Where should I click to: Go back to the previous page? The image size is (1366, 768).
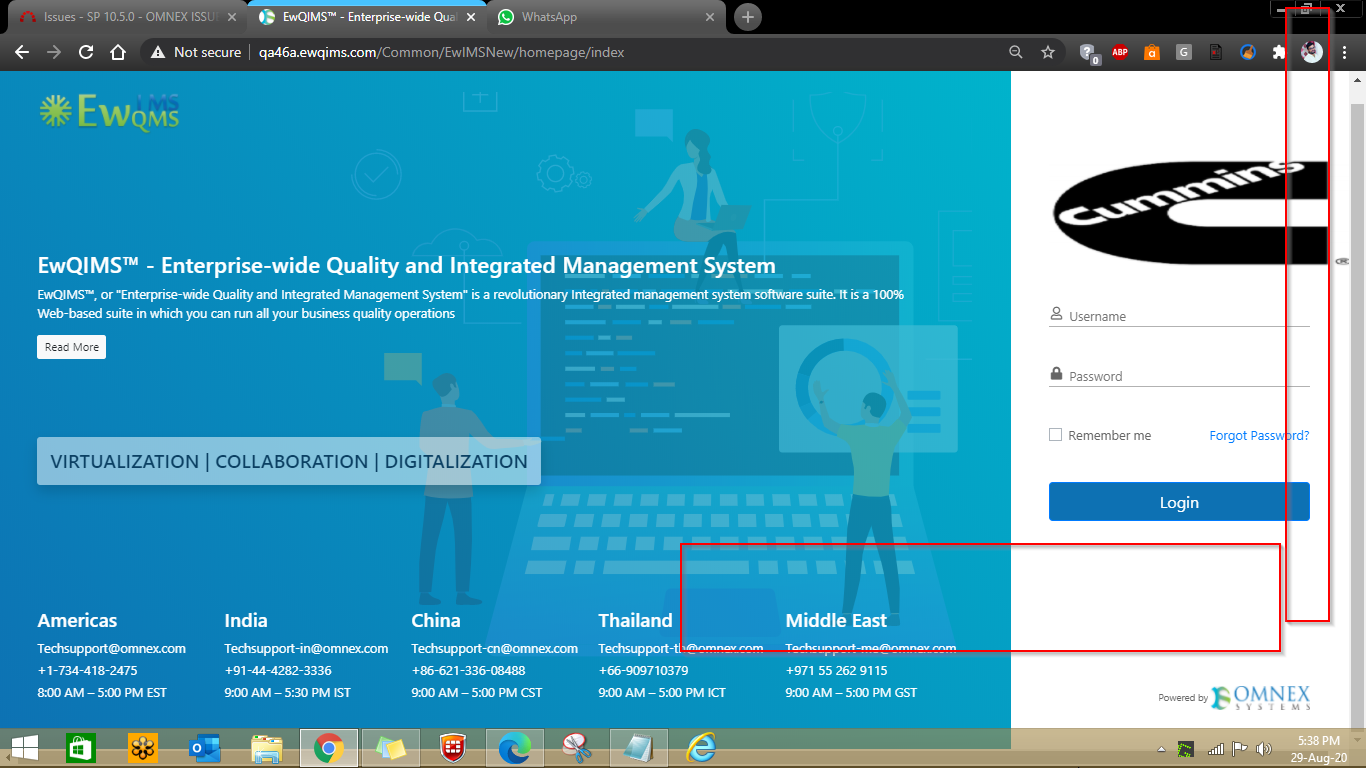(x=22, y=52)
